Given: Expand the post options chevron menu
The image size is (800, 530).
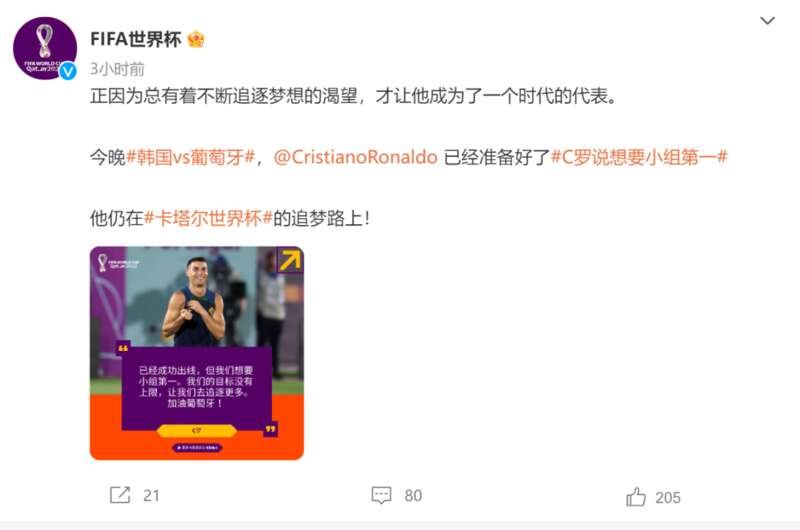Looking at the screenshot, I should (x=767, y=21).
